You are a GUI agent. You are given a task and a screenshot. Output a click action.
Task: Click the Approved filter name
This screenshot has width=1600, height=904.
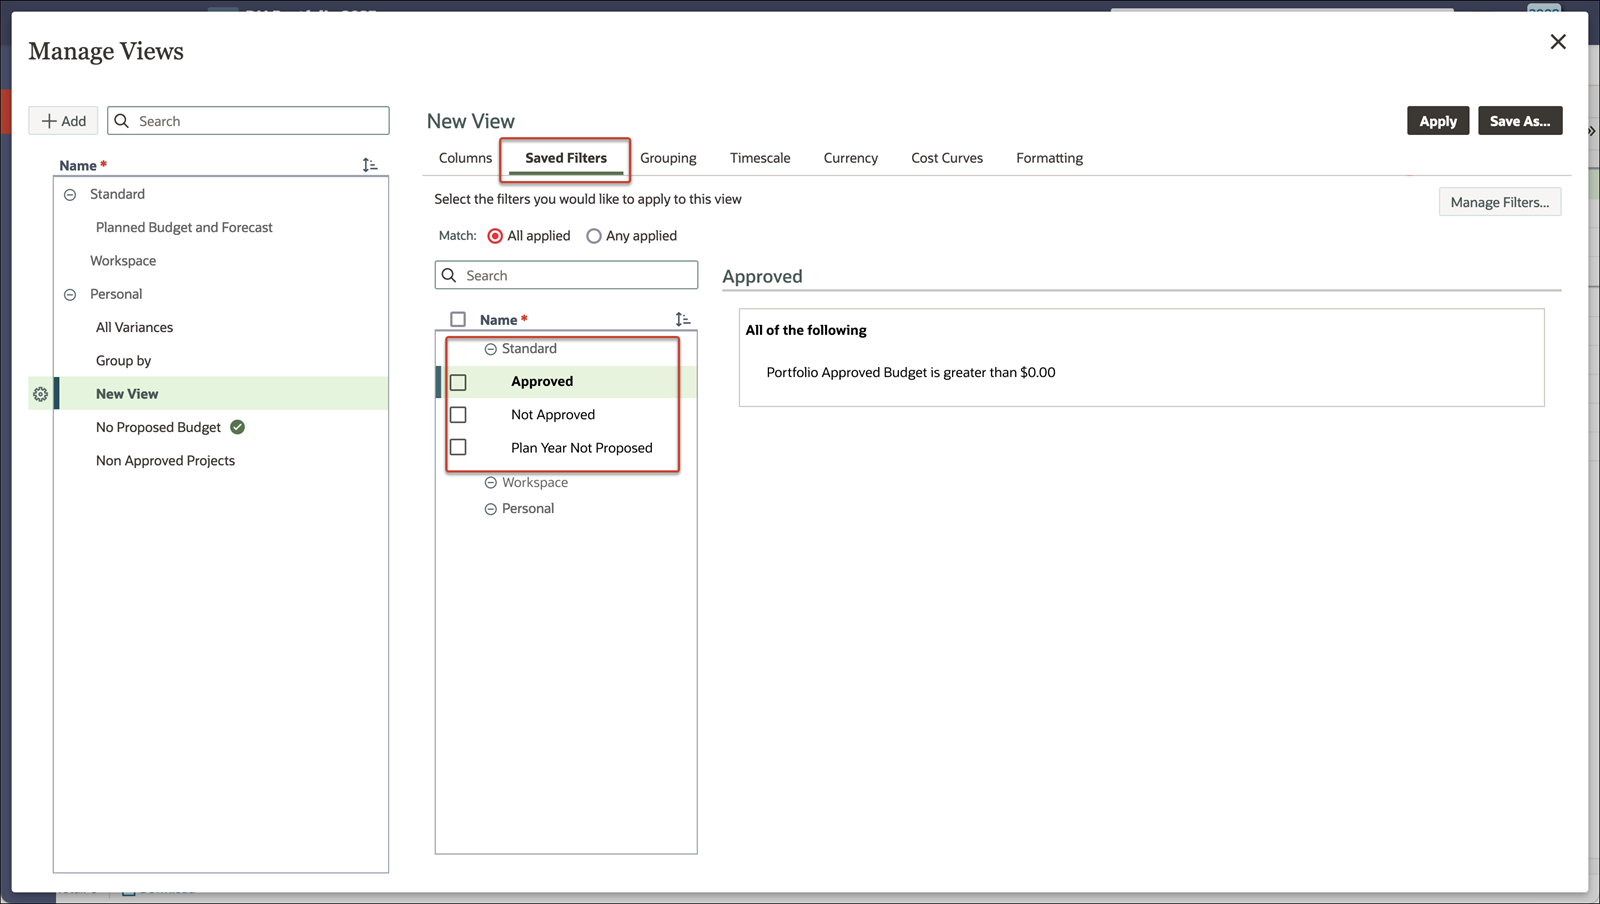pos(542,382)
